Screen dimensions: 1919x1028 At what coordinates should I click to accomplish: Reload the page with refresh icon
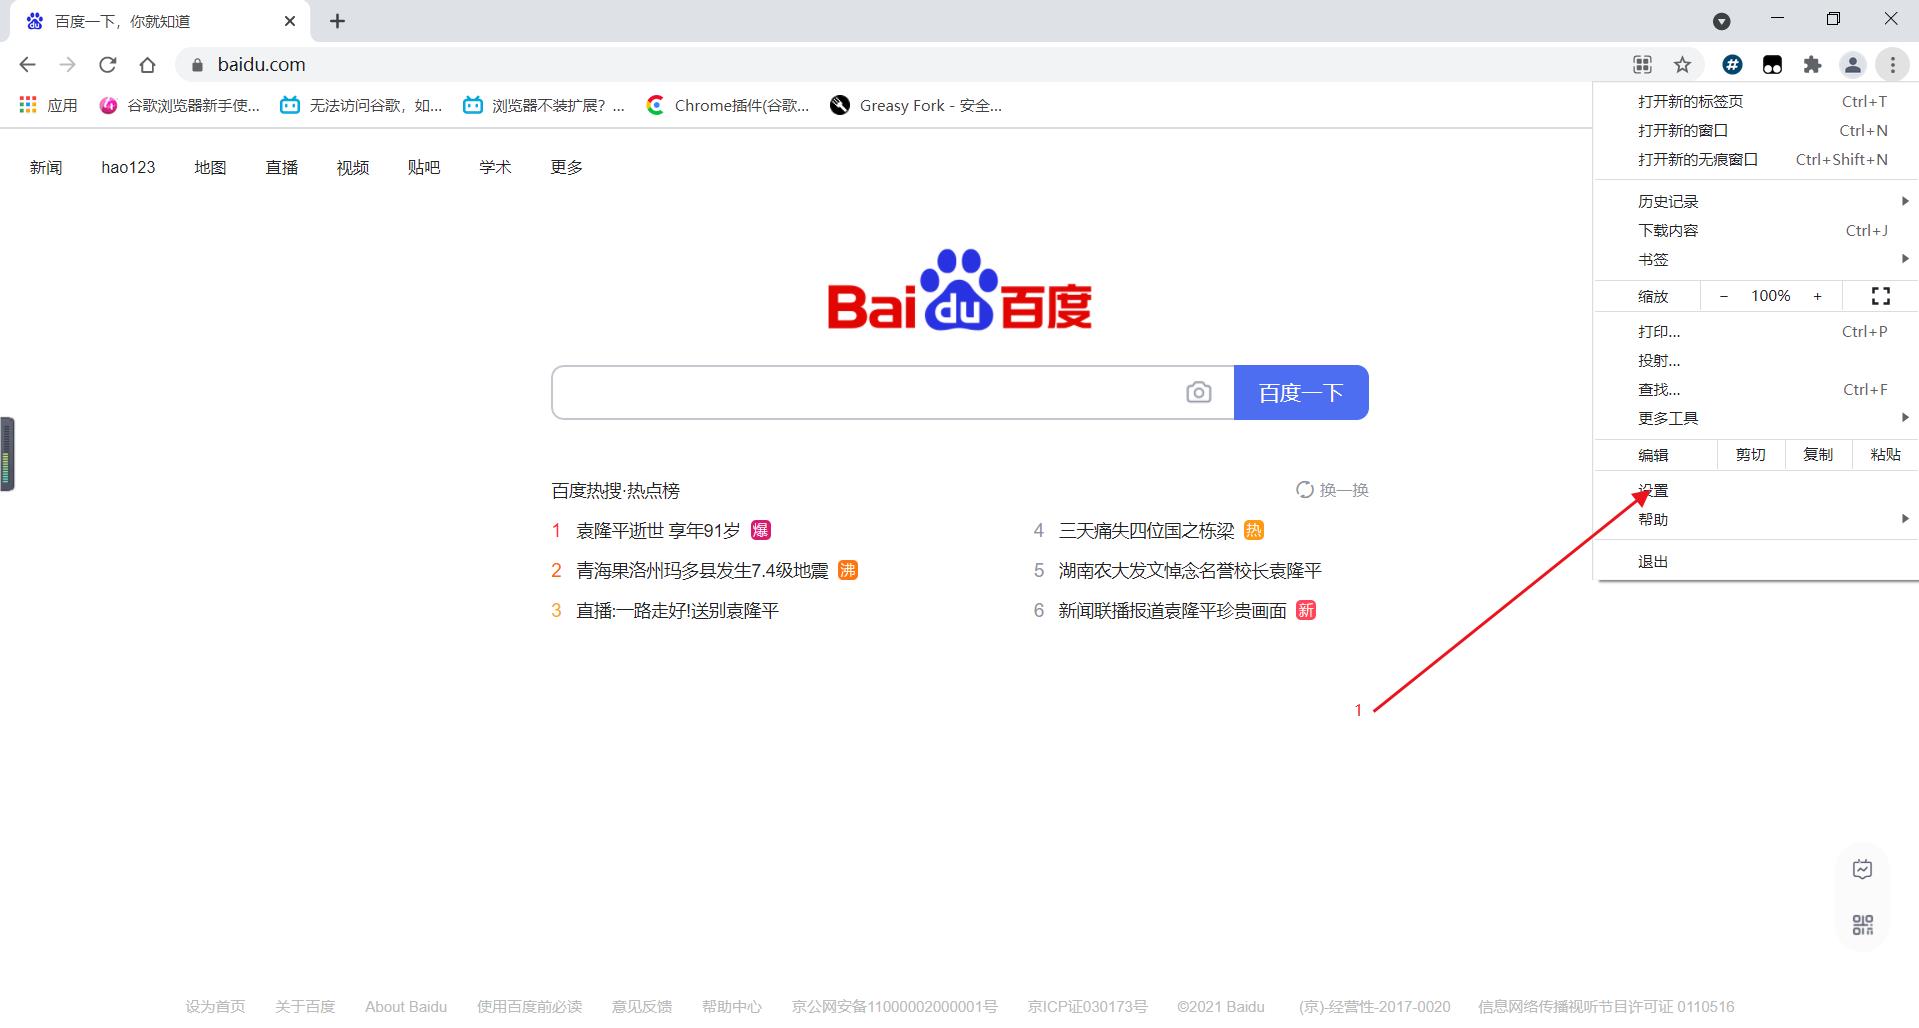[x=108, y=65]
